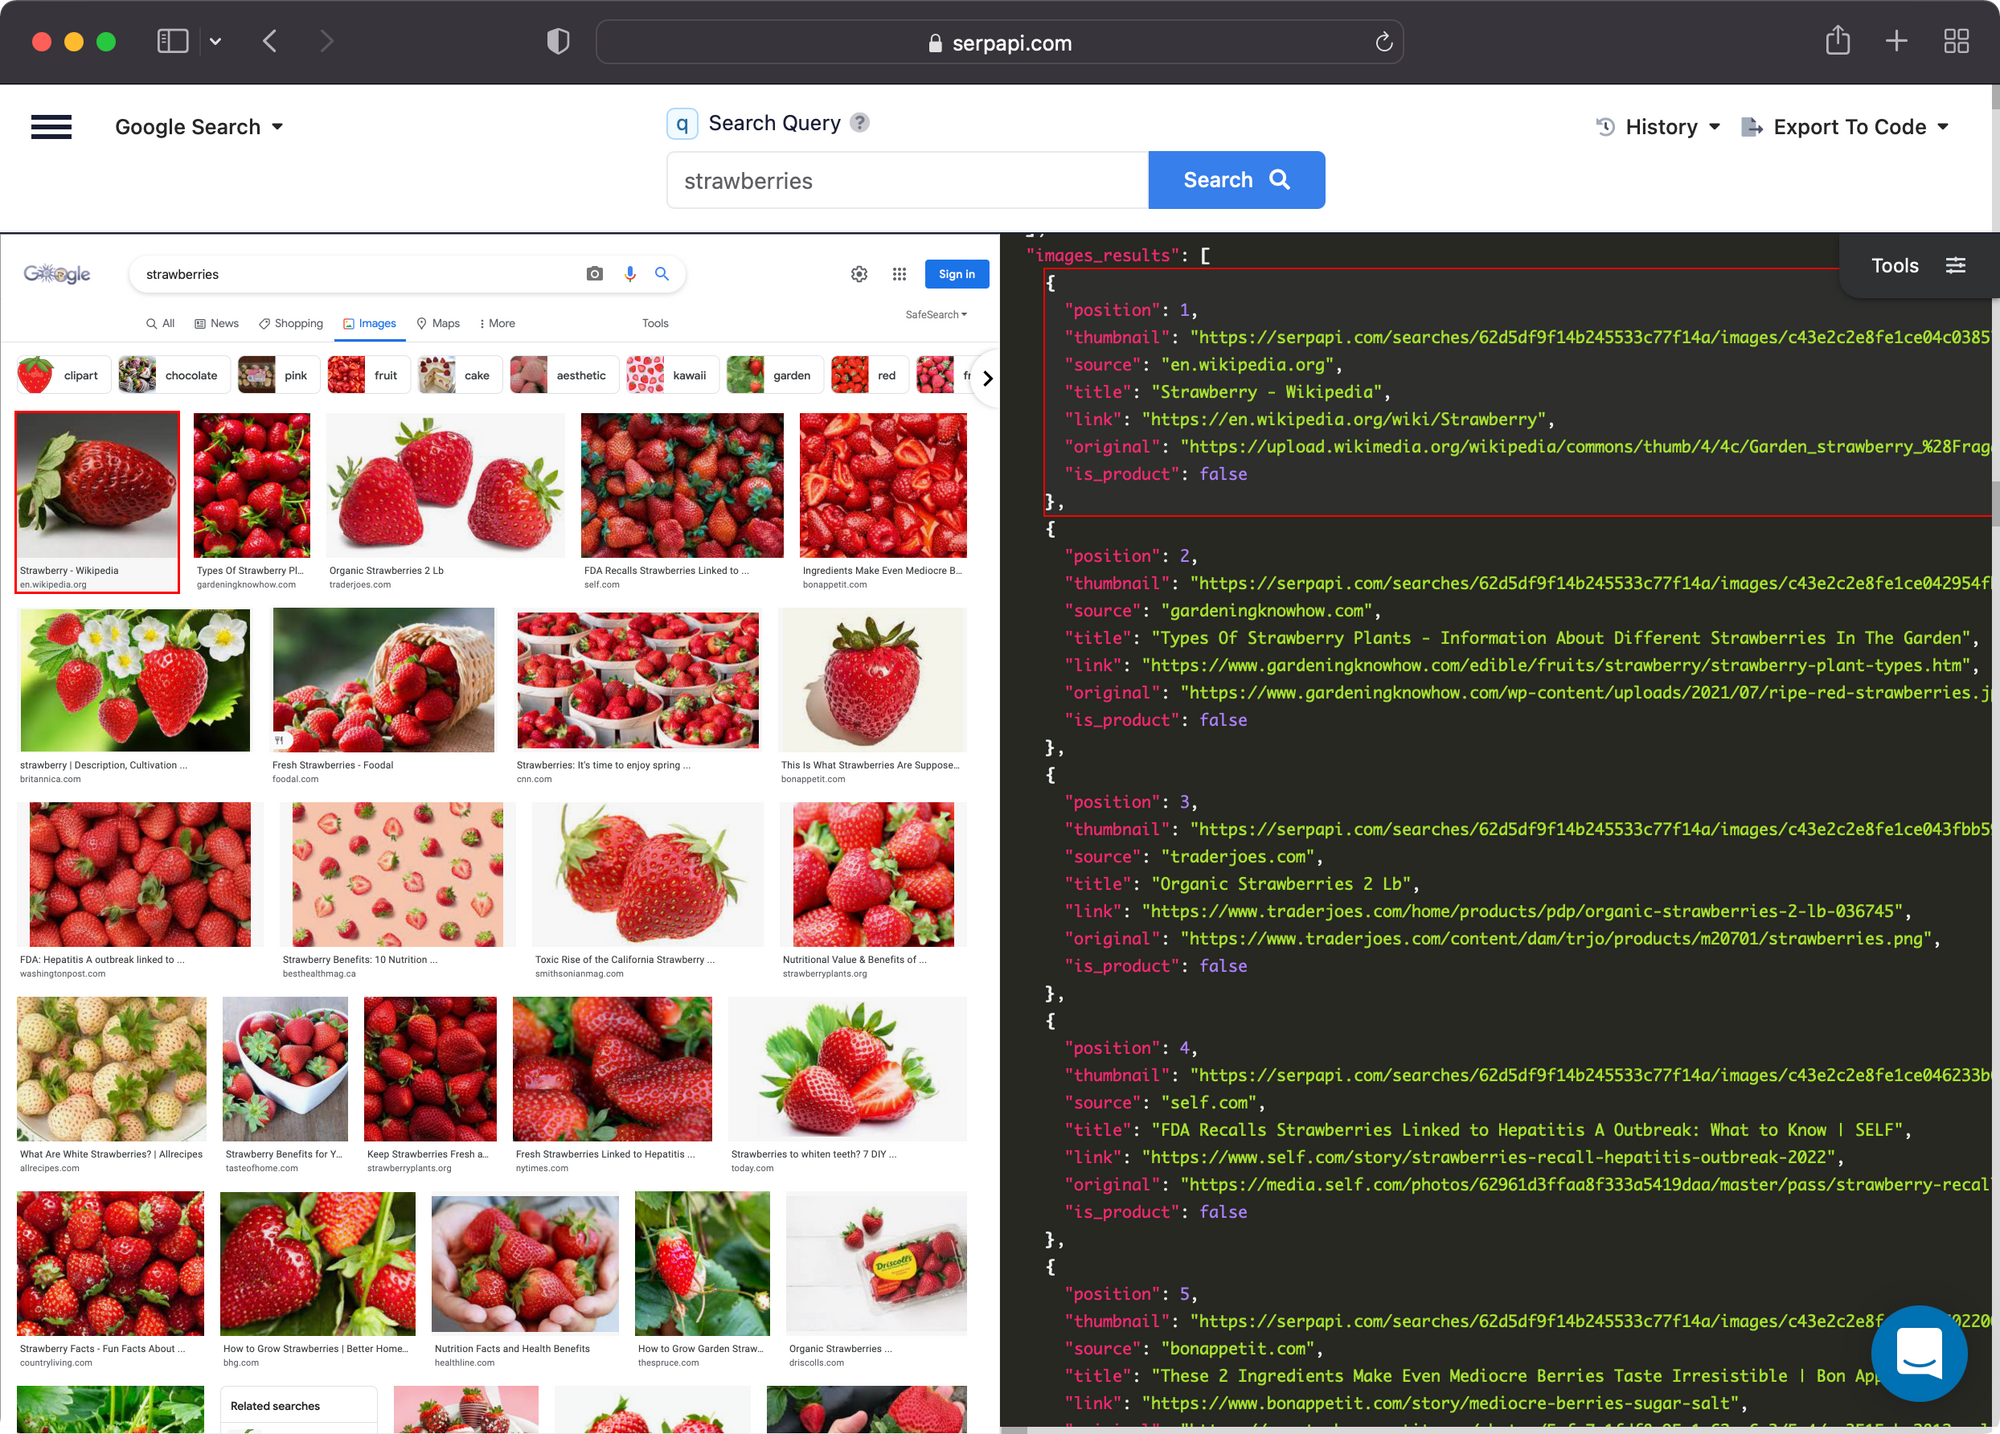
Task: Click the History icon in toolbar
Action: pyautogui.click(x=1607, y=126)
